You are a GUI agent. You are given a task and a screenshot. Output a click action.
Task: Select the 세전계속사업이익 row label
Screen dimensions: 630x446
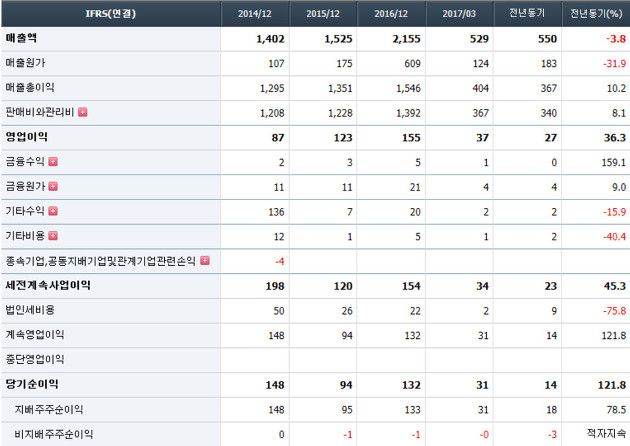pos(48,285)
